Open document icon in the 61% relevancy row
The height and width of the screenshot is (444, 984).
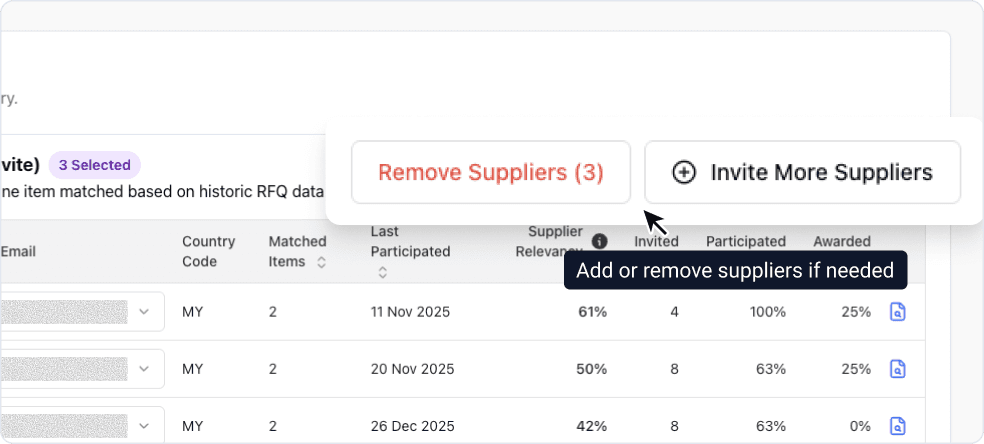click(897, 312)
